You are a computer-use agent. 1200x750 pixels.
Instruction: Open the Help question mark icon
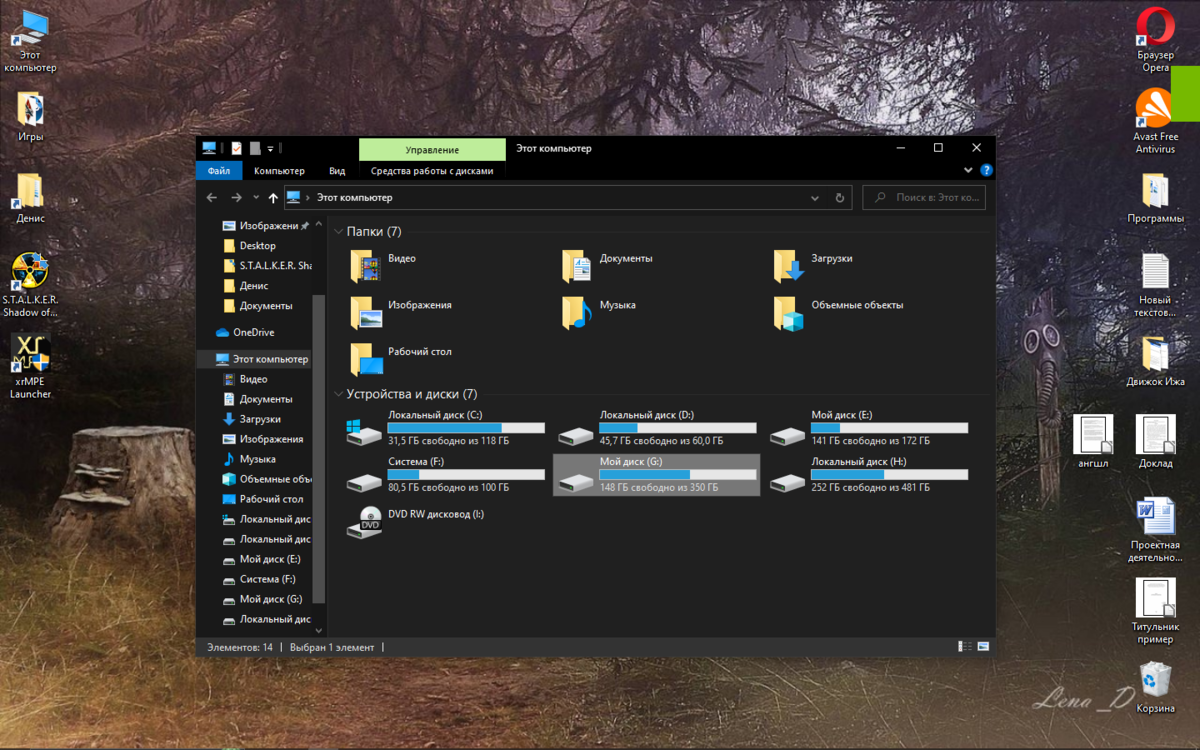click(987, 171)
